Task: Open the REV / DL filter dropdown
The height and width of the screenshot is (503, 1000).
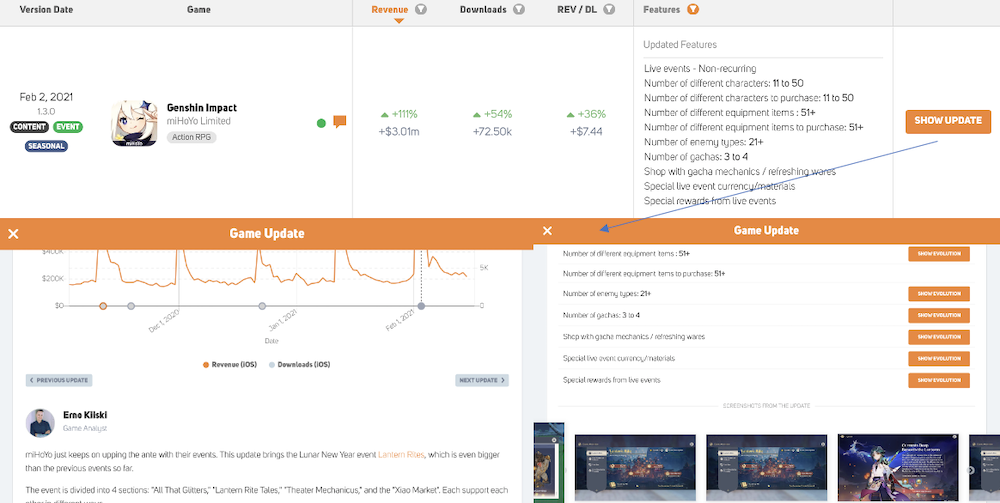Action: pos(609,10)
